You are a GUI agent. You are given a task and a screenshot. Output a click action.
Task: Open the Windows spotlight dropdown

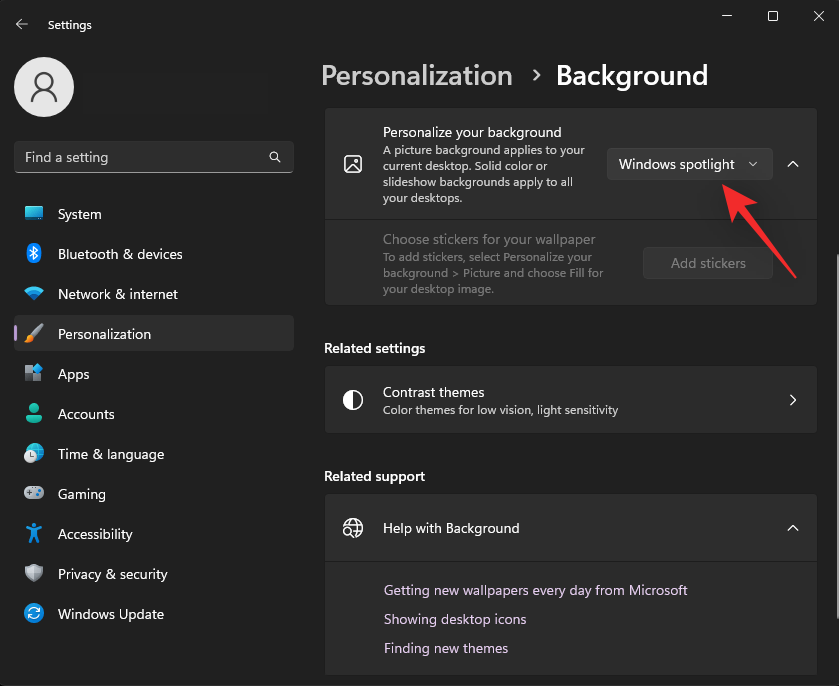click(689, 163)
